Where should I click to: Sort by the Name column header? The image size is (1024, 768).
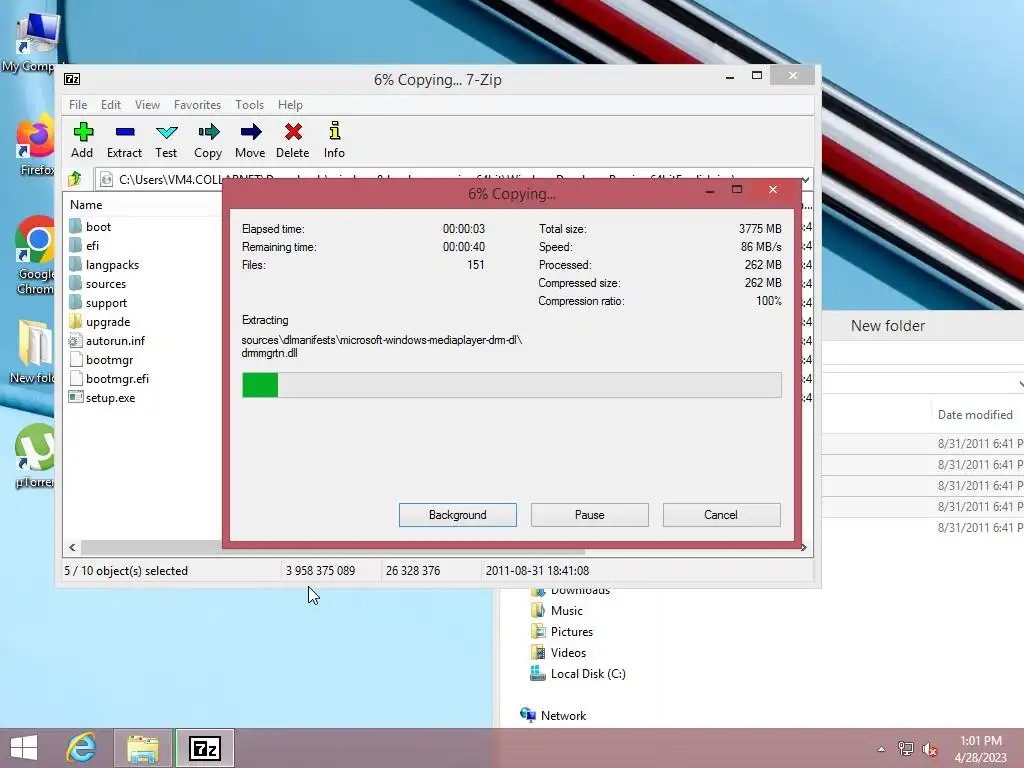[86, 204]
